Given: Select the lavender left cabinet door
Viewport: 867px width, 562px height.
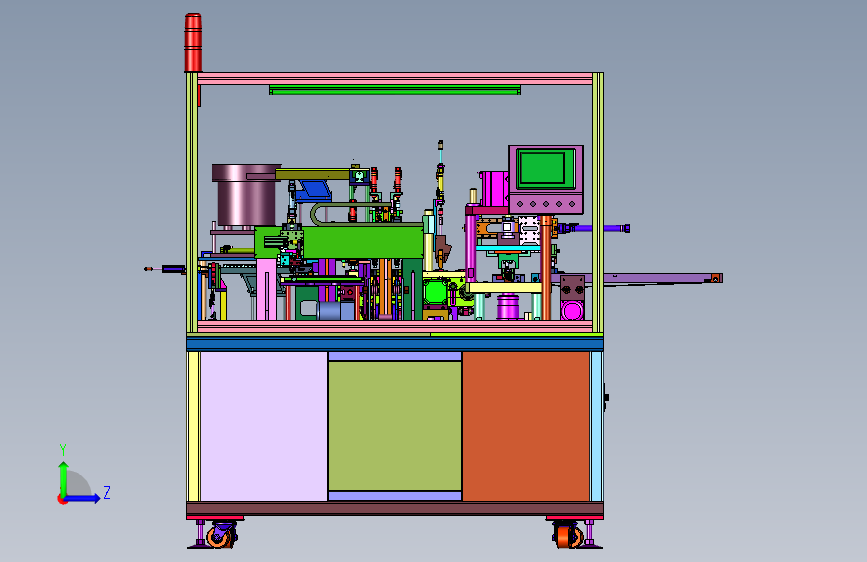Looking at the screenshot, I should [x=264, y=426].
